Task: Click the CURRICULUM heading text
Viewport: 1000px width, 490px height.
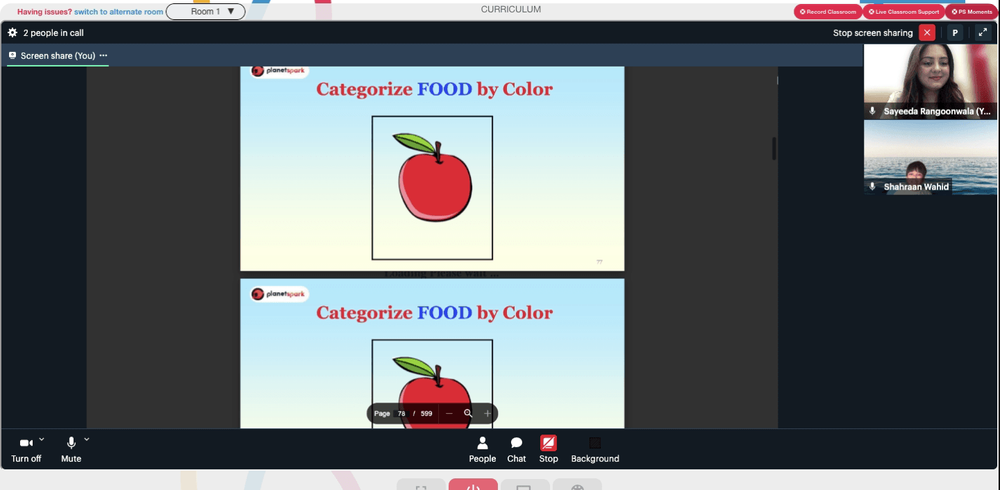Action: coord(511,10)
